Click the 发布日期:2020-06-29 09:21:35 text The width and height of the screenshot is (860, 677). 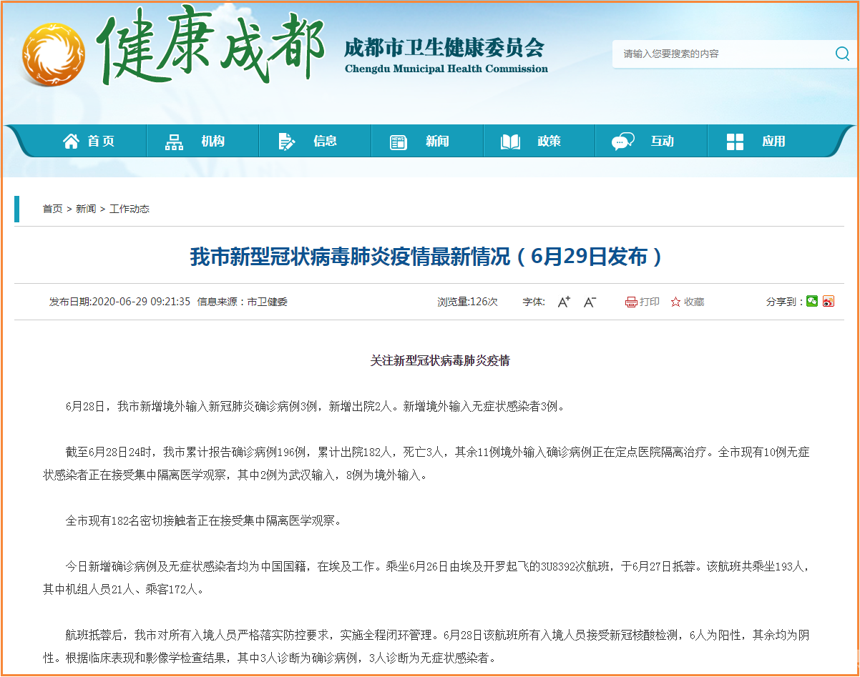[120, 302]
